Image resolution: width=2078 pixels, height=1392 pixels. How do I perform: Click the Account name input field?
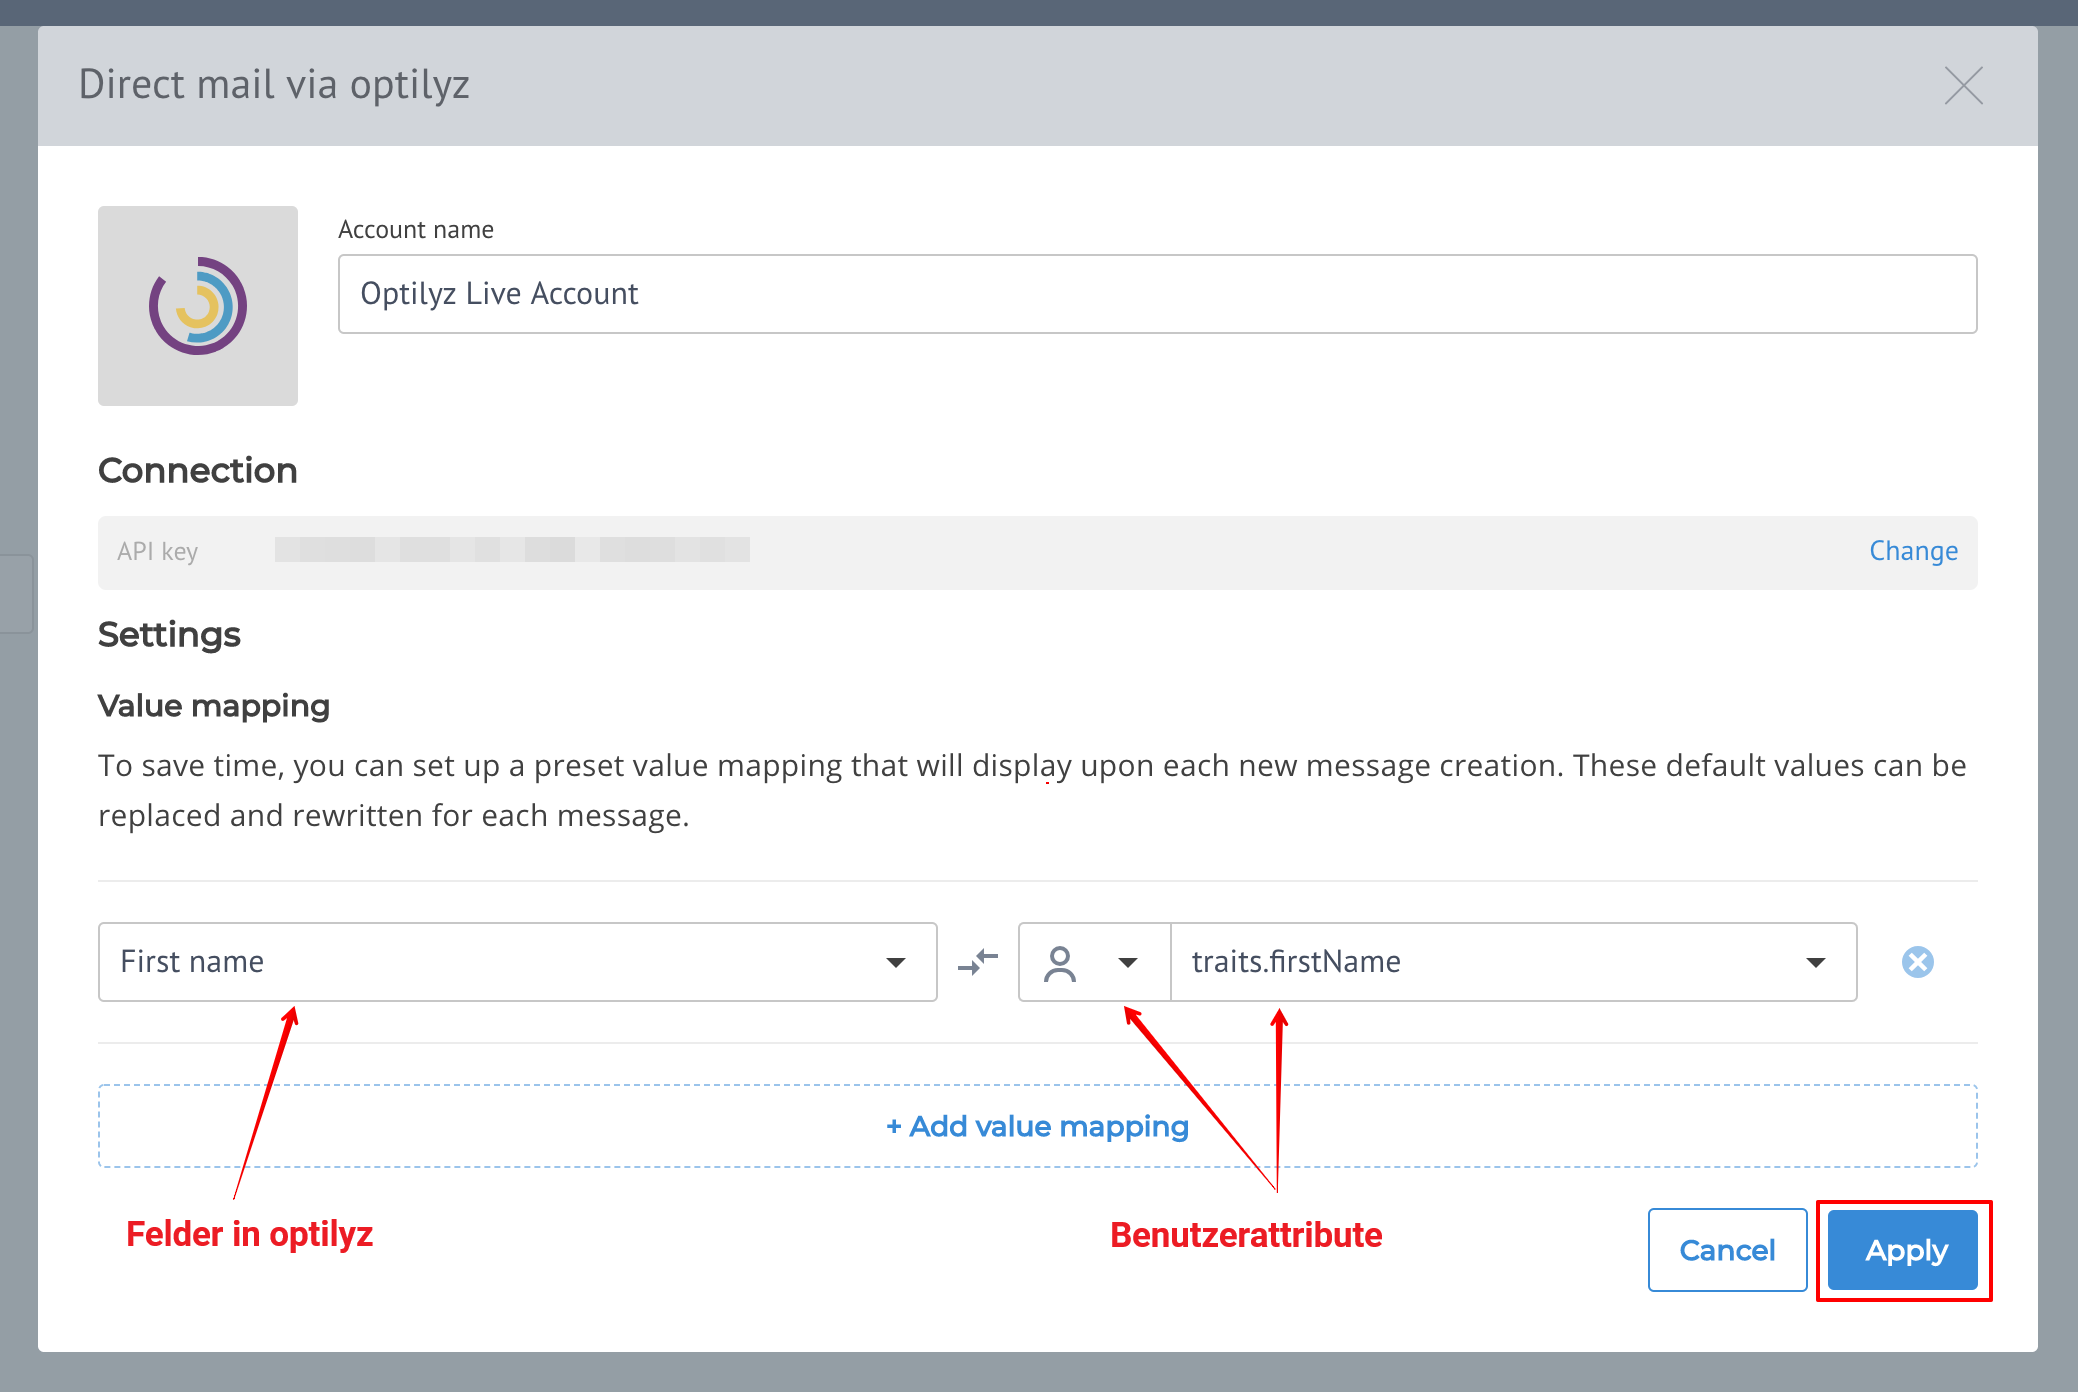pos(1157,294)
